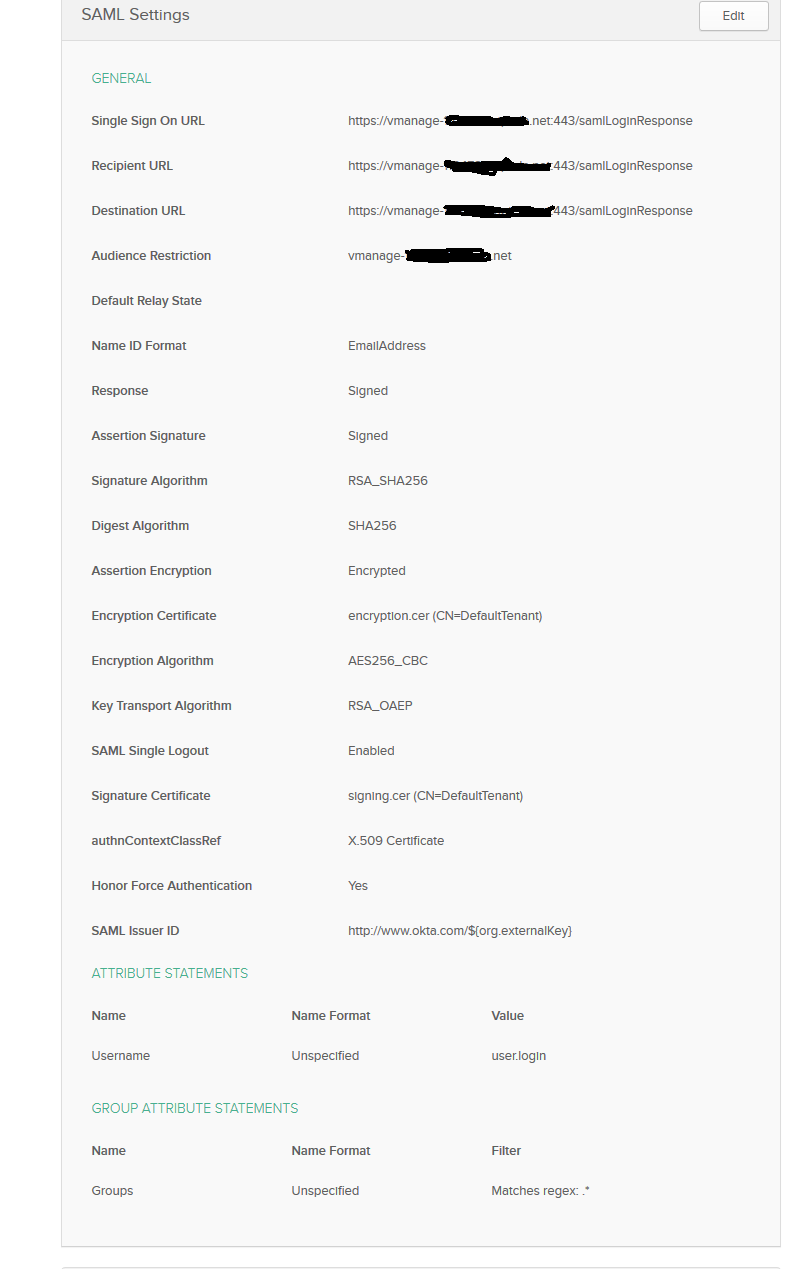This screenshot has height=1269, width=808.
Task: Select the SAML Single Logout Enabled value
Action: pos(368,750)
